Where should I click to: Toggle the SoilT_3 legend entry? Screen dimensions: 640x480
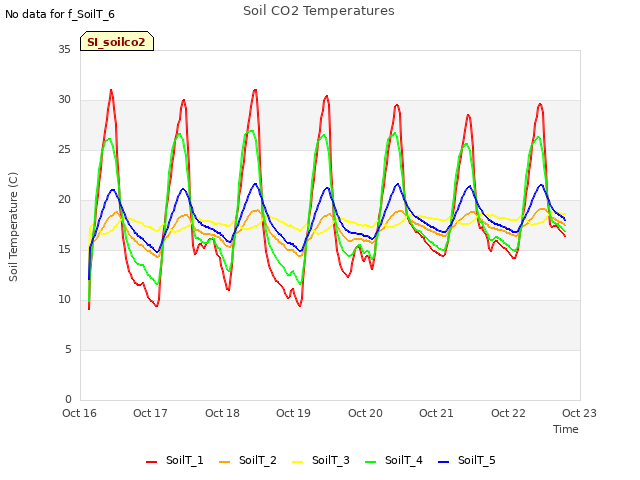[x=321, y=460]
